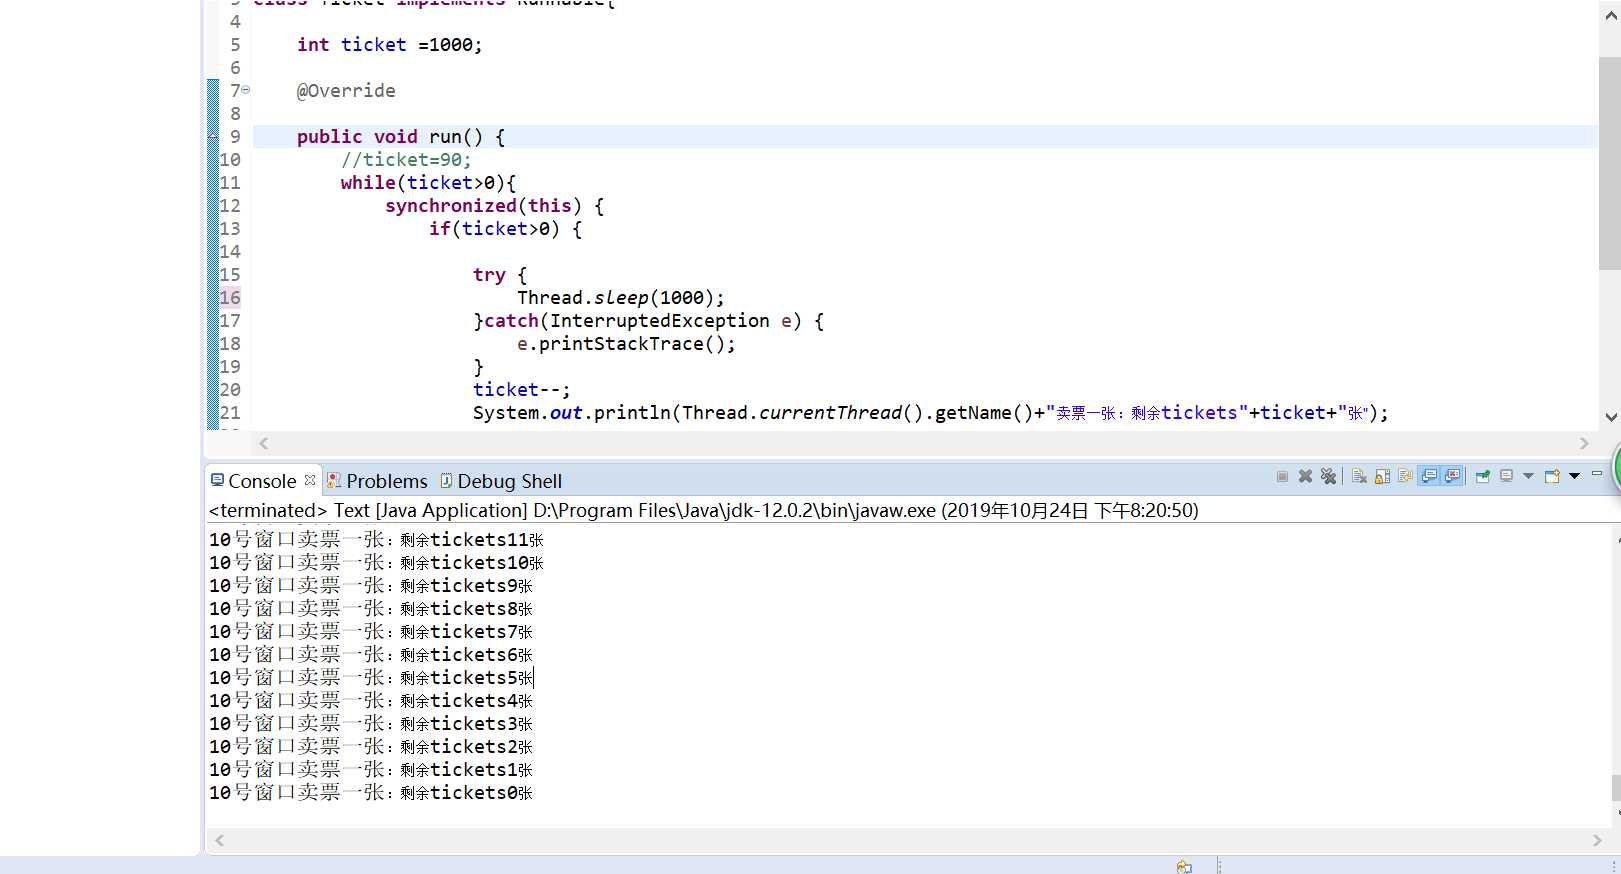Screen dimensions: 1621x874
Task: Clear the console output with the Clear Console icon
Action: [x=1359, y=476]
